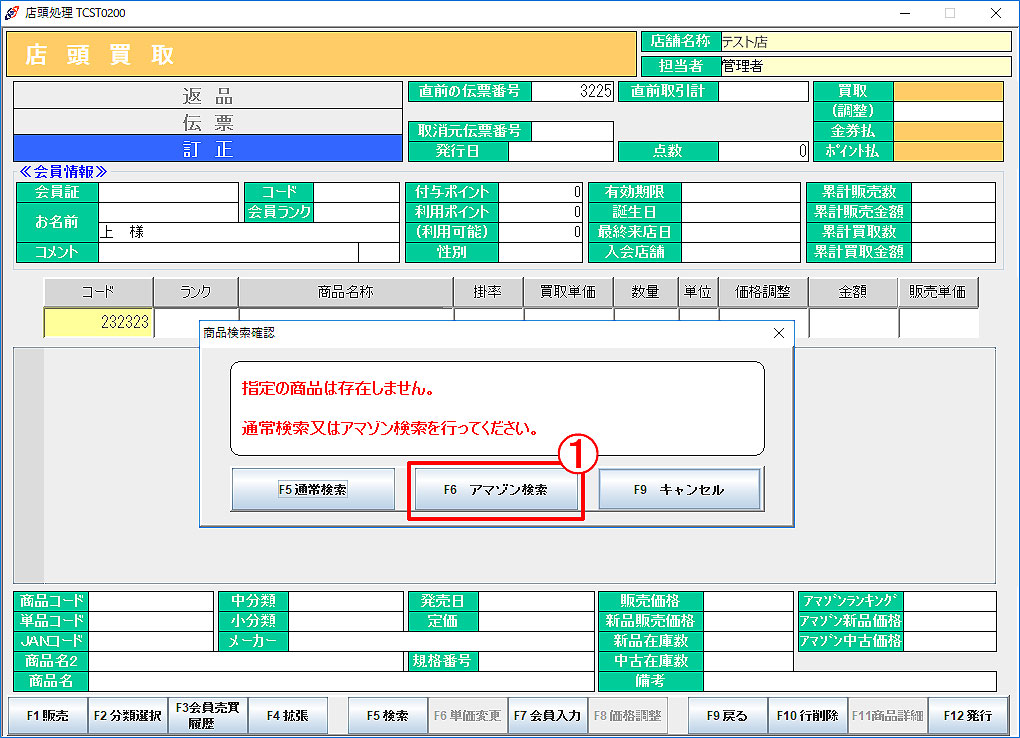Select the 伝票 mode row
Image resolution: width=1020 pixels, height=738 pixels.
click(x=207, y=122)
